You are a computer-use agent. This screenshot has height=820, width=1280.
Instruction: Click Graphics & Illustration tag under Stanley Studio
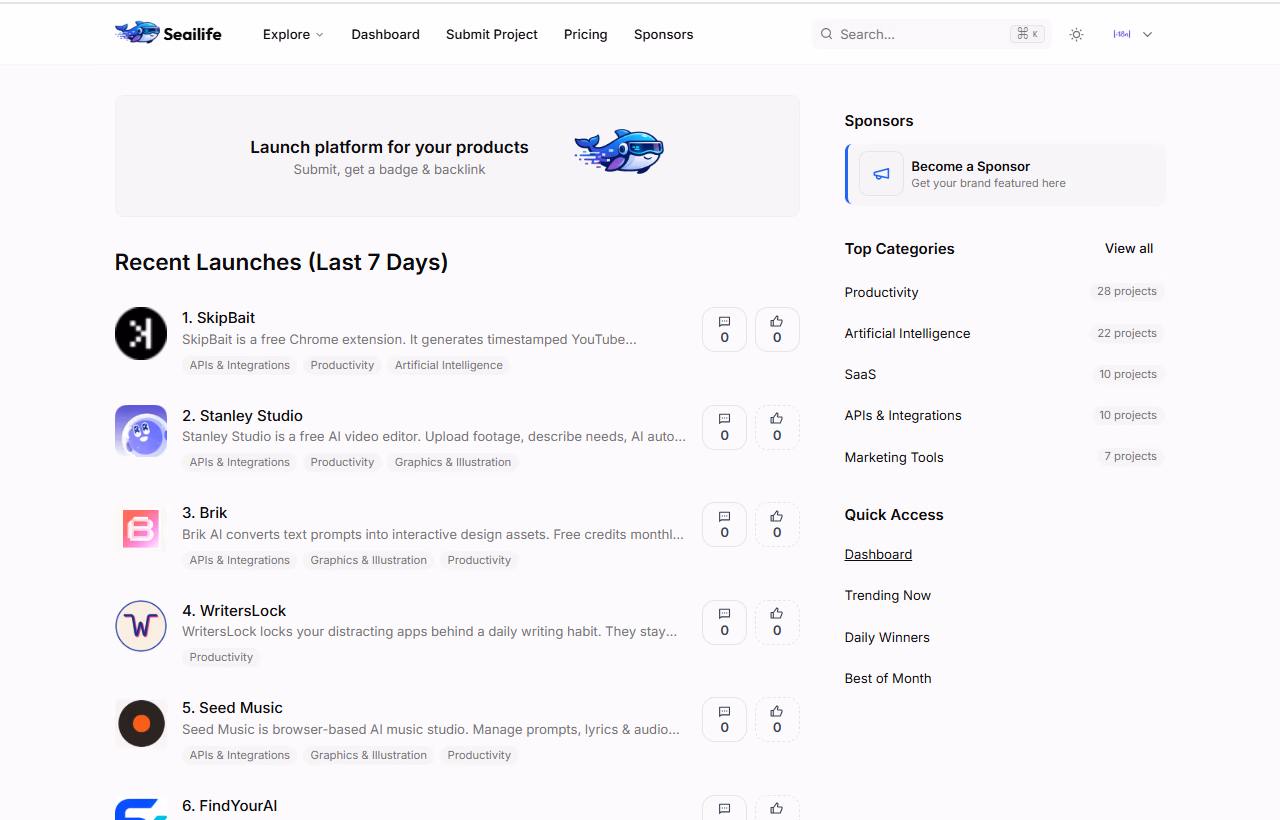point(453,462)
